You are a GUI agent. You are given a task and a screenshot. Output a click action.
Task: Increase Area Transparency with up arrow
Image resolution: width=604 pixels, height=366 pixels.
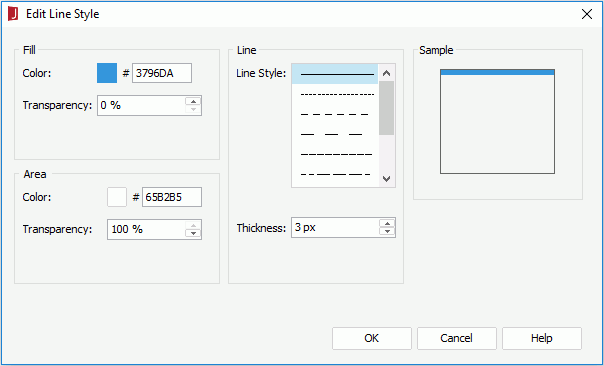[x=193, y=225]
